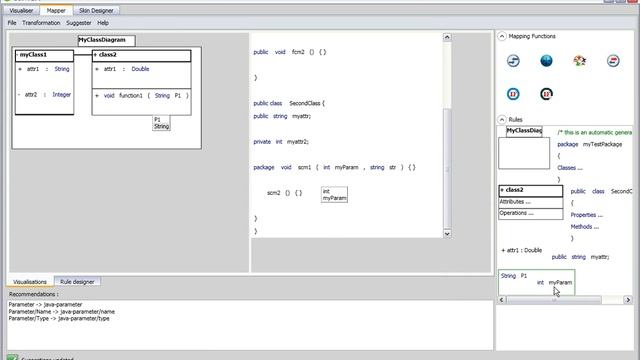This screenshot has height=360, width=640.
Task: Click the attr1 : String attribute of myClass1
Action: tap(44, 69)
